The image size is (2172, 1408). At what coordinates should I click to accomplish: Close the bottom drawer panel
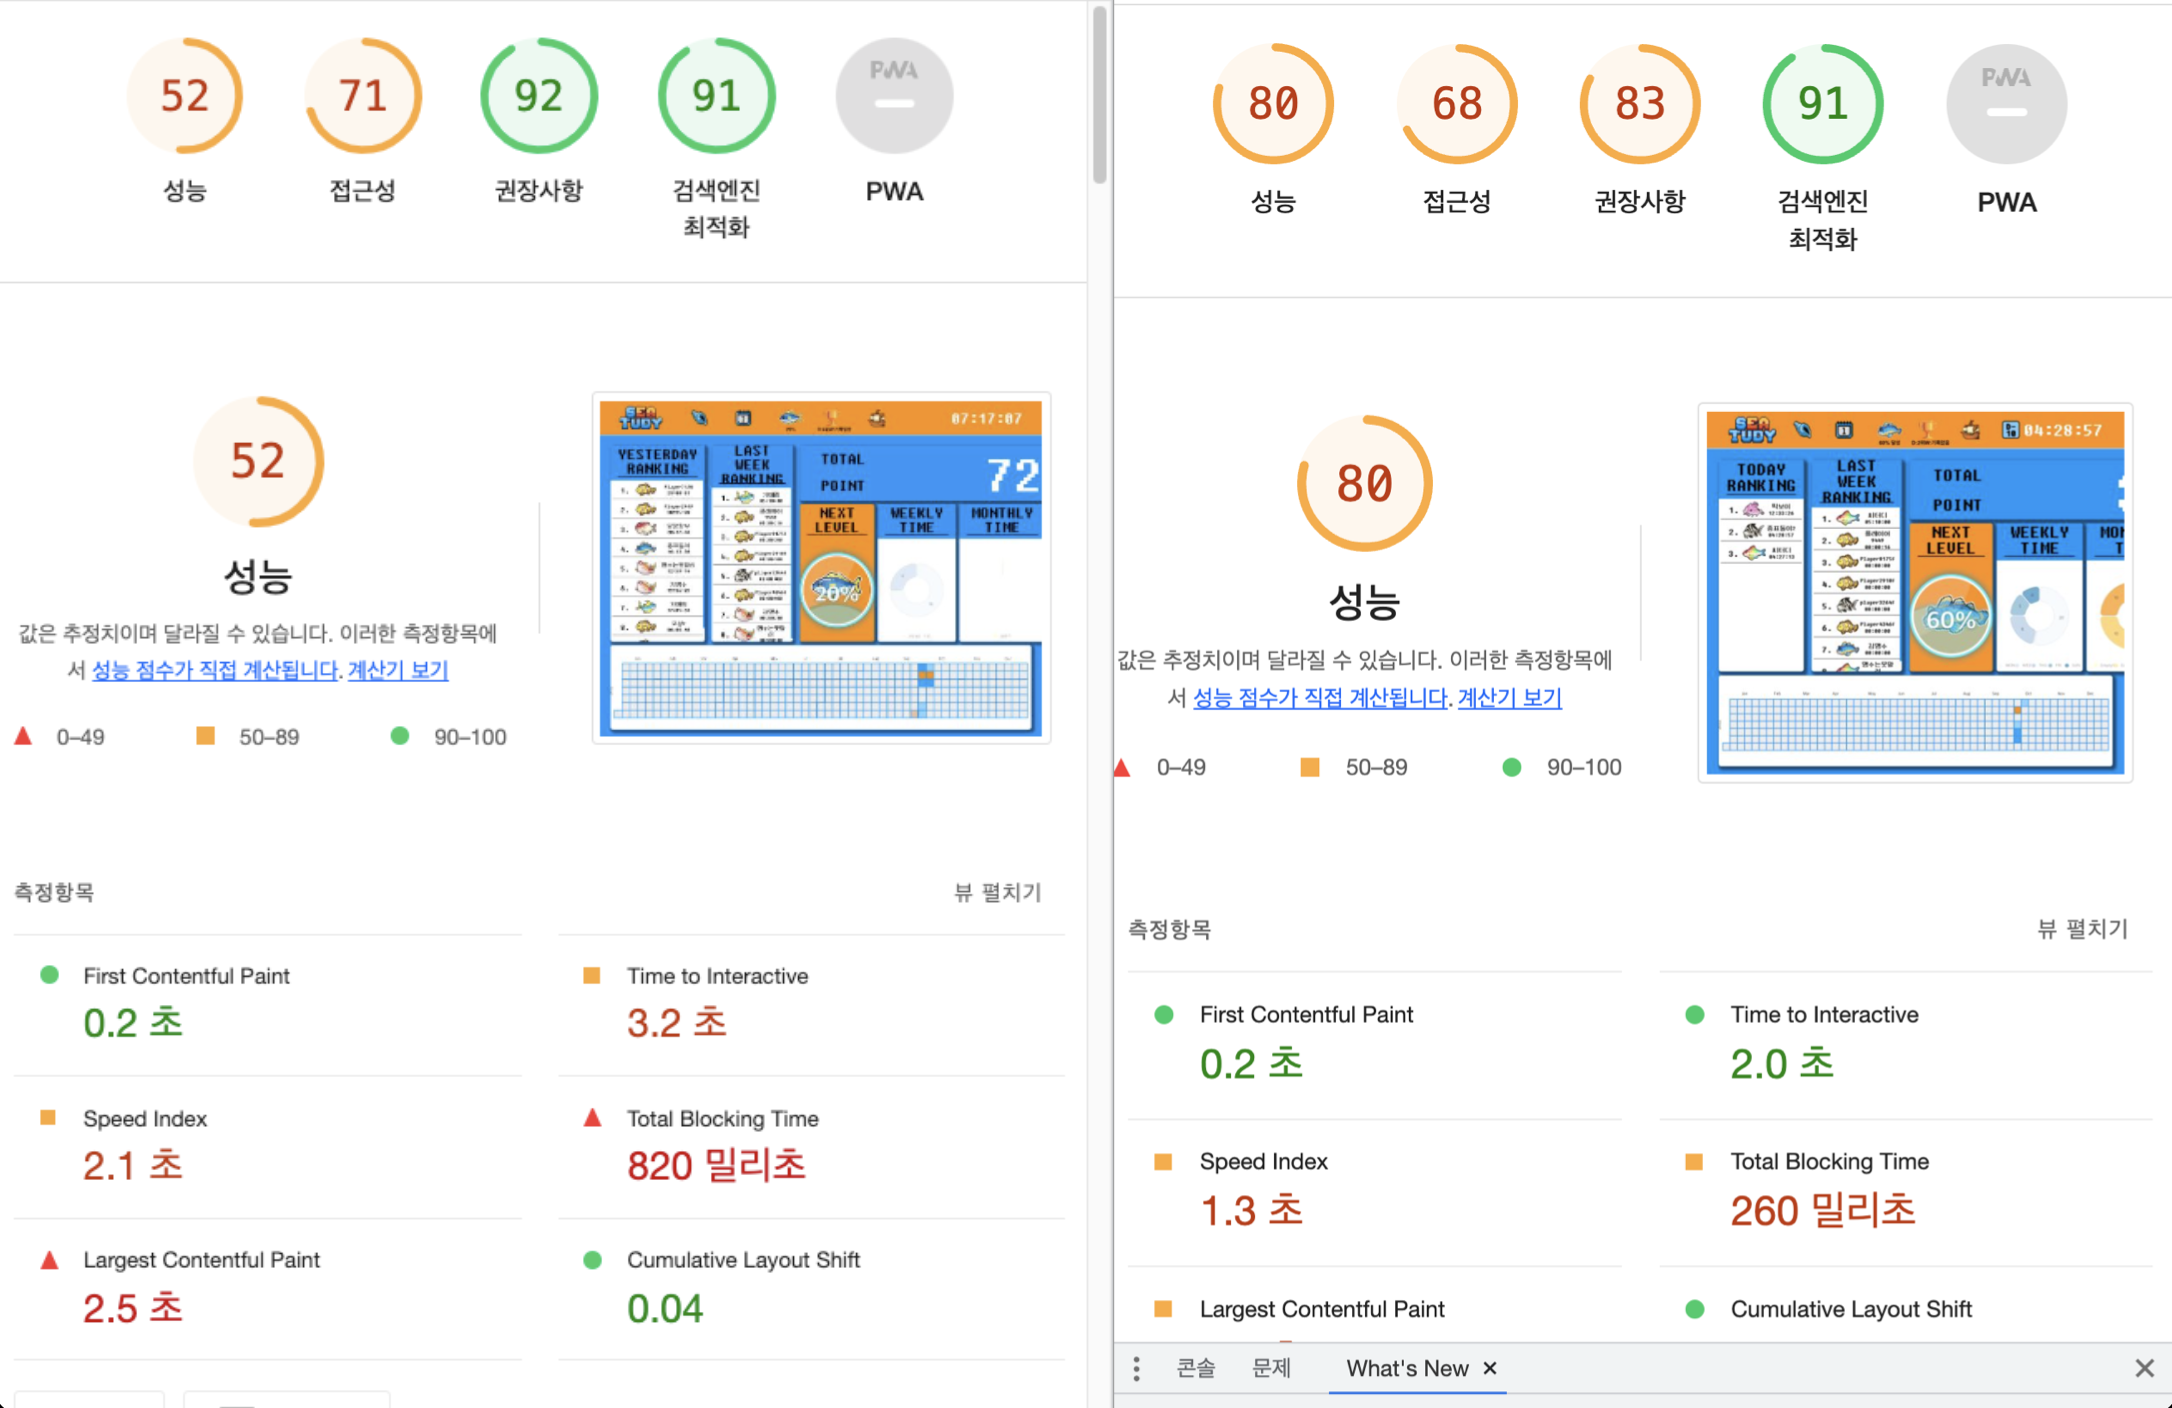point(2144,1368)
